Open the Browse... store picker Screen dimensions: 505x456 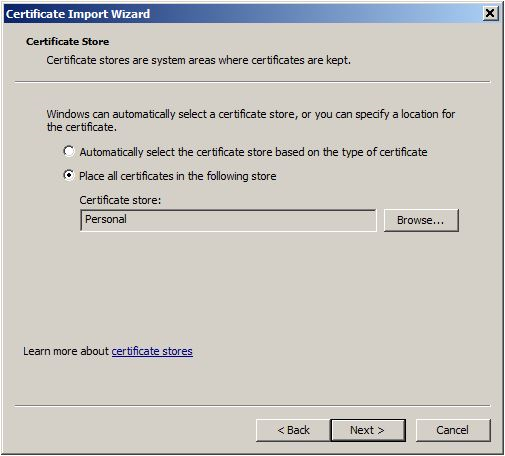(x=421, y=220)
